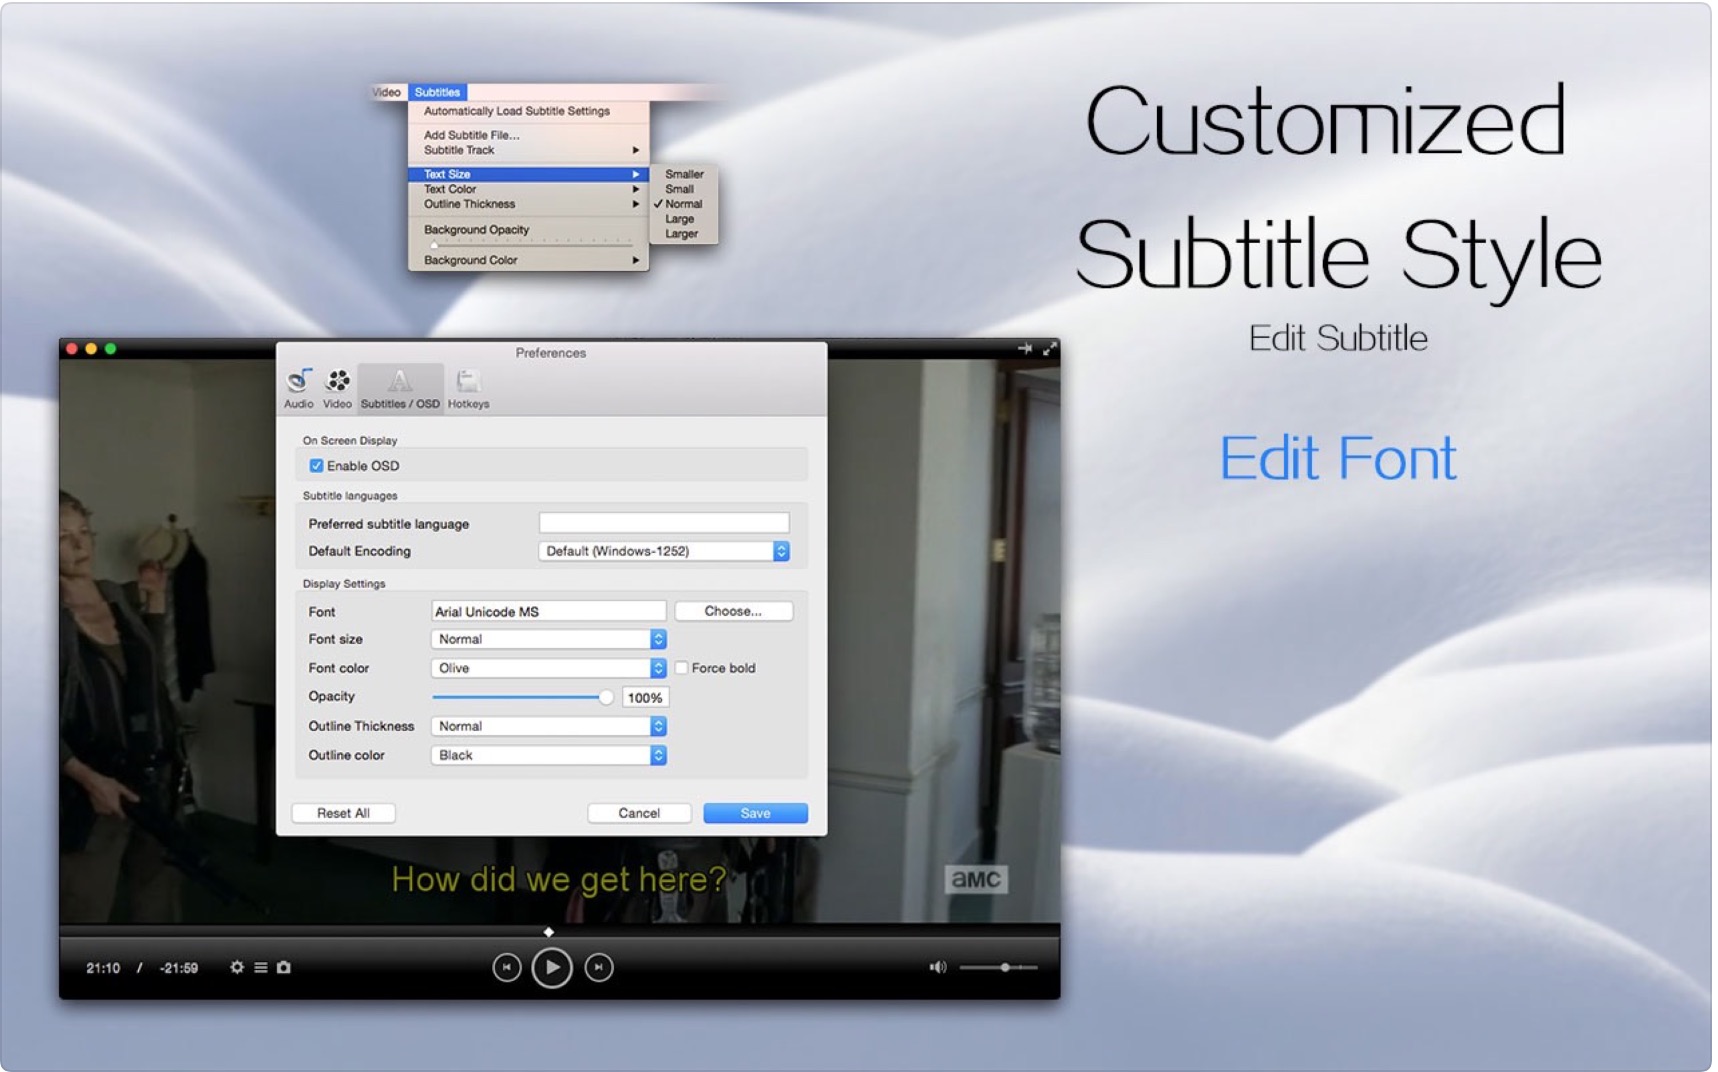Click the Cancel button

(639, 813)
